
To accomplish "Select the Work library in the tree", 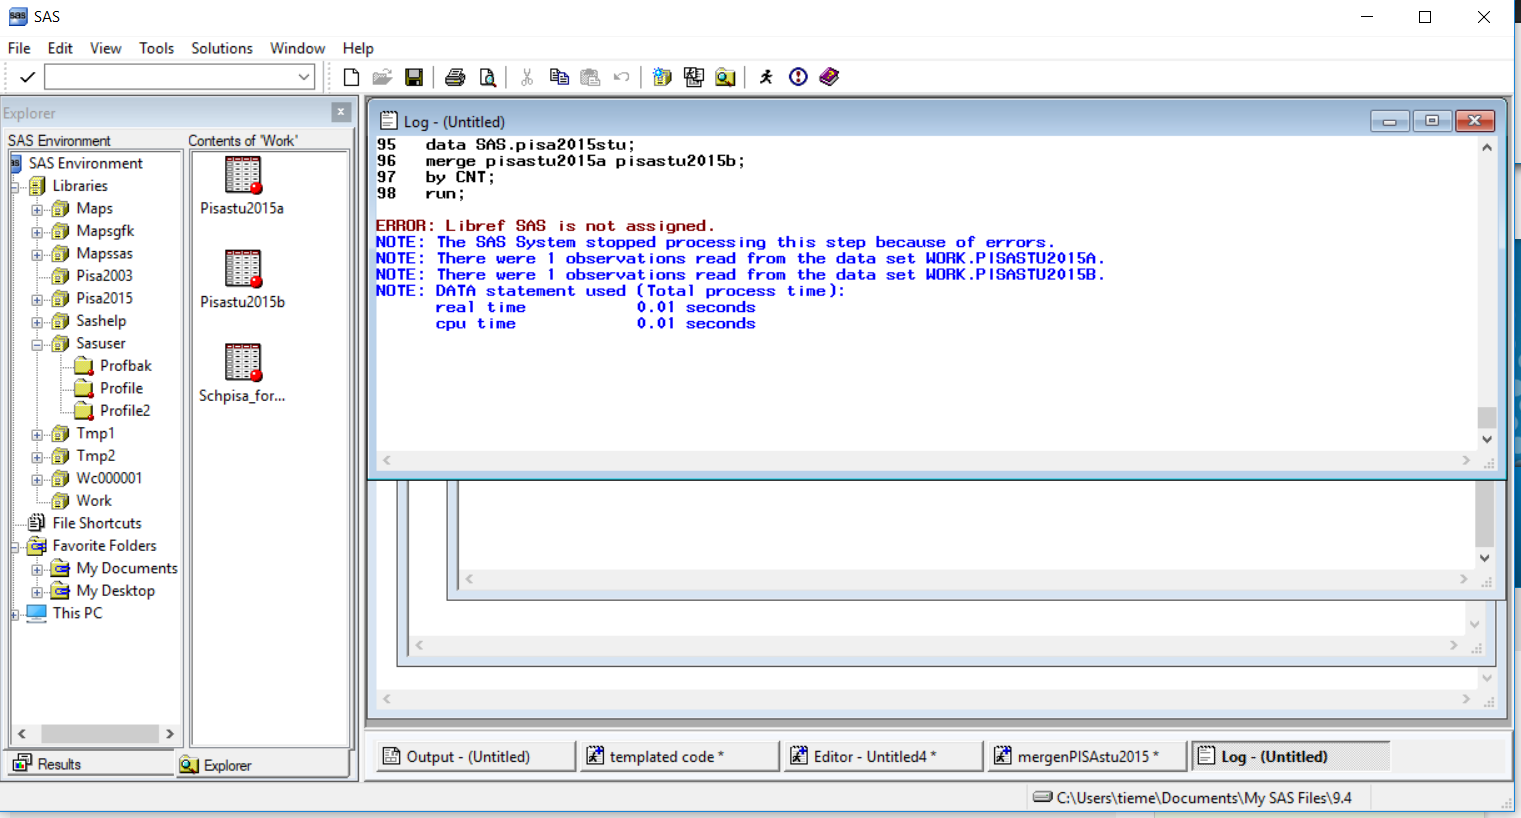I will point(95,500).
